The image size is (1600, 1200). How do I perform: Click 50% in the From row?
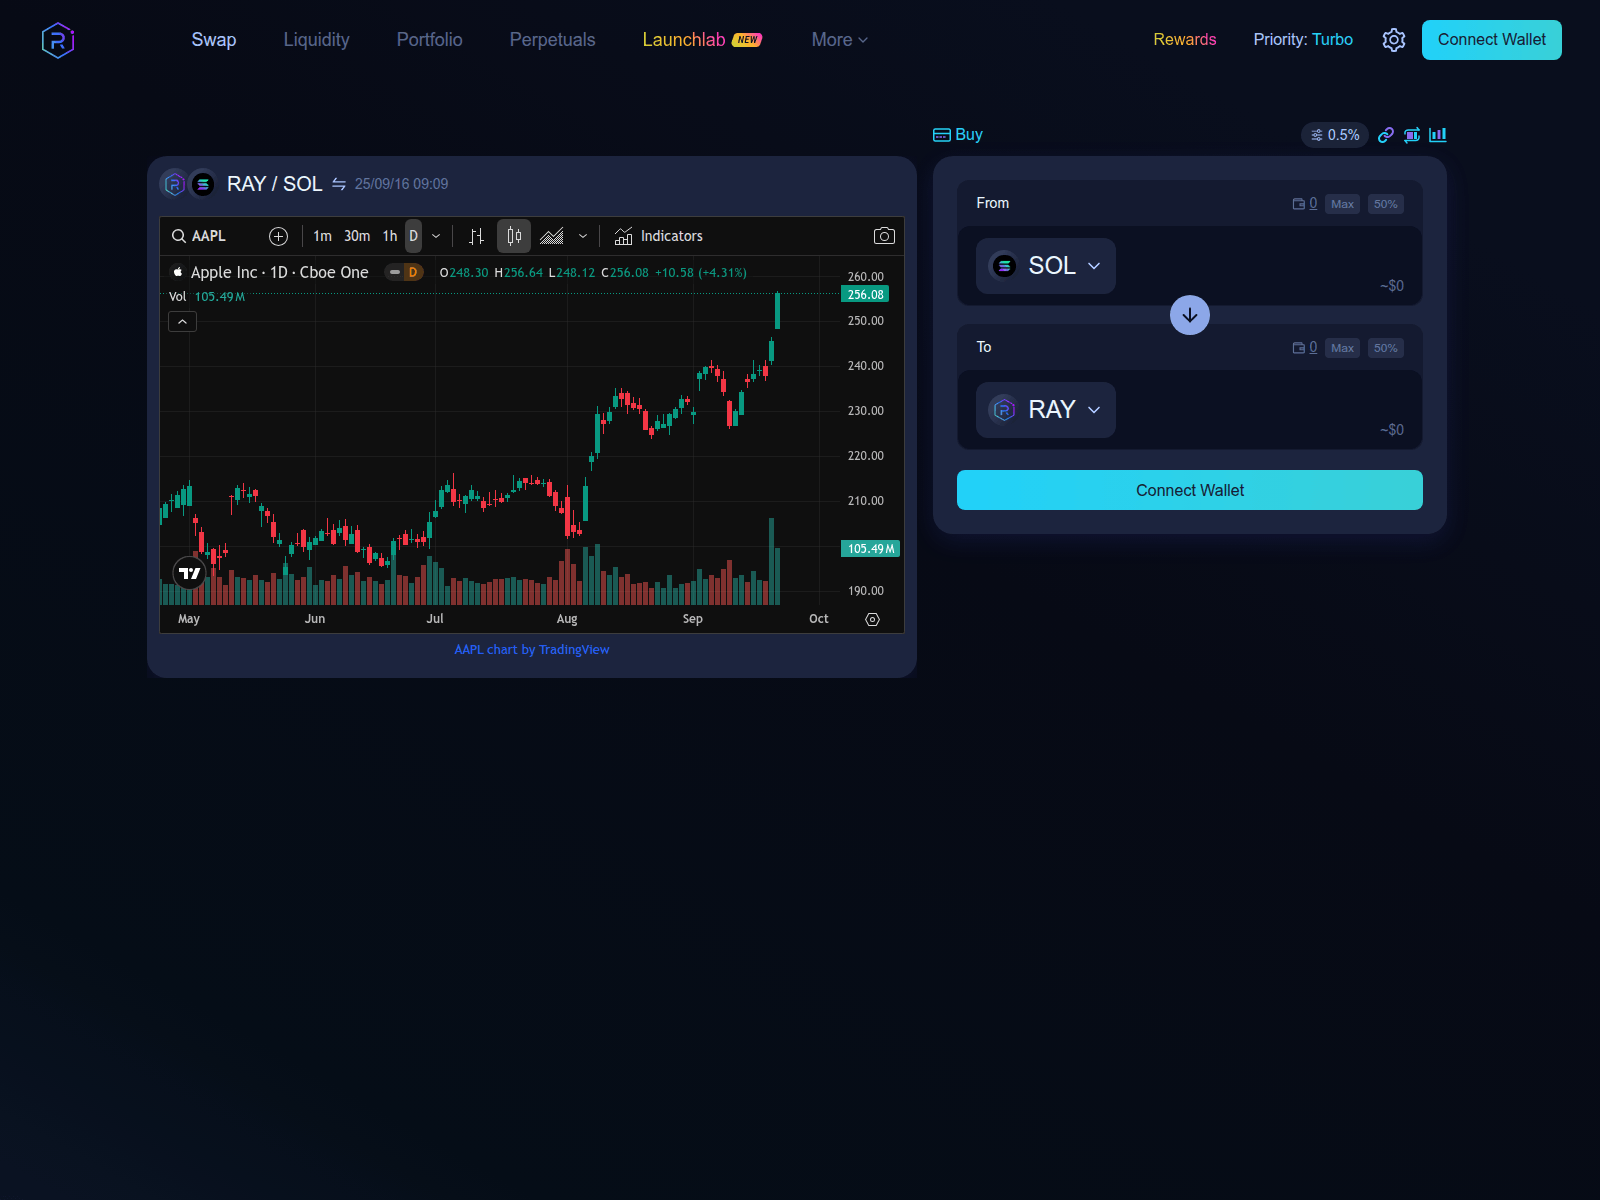[x=1385, y=204]
